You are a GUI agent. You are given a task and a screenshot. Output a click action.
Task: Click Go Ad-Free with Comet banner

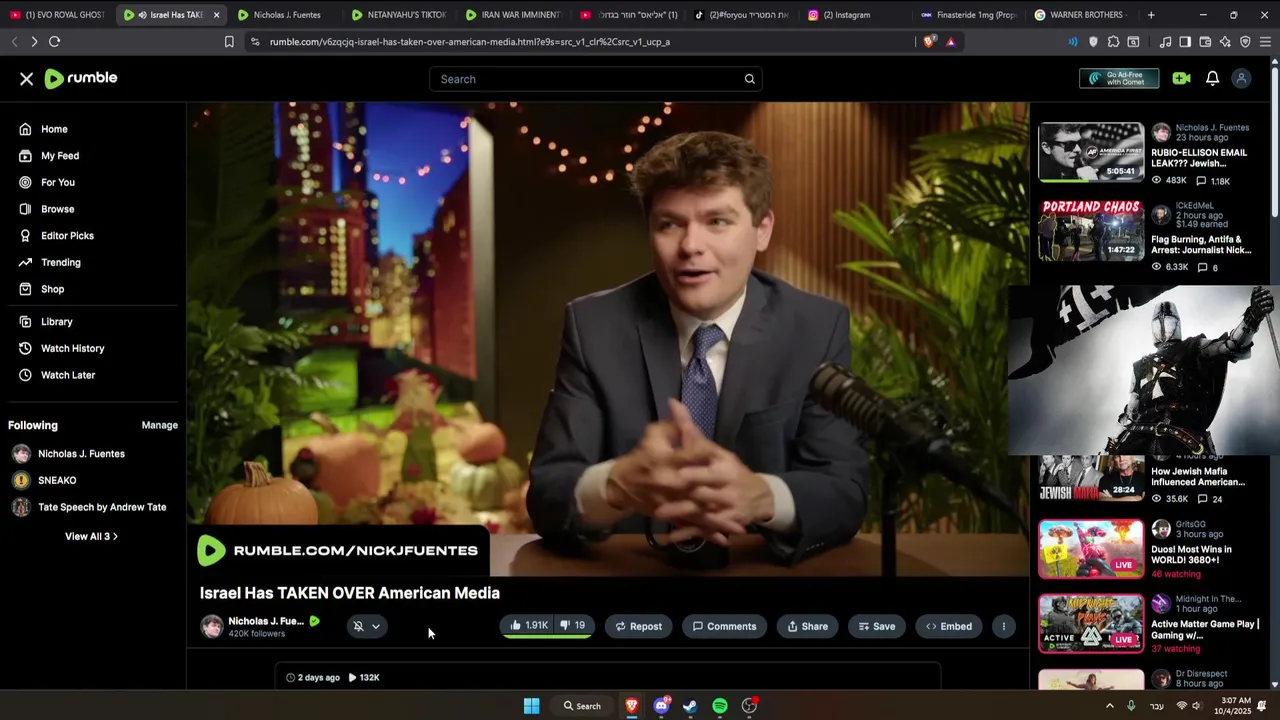(x=1119, y=78)
